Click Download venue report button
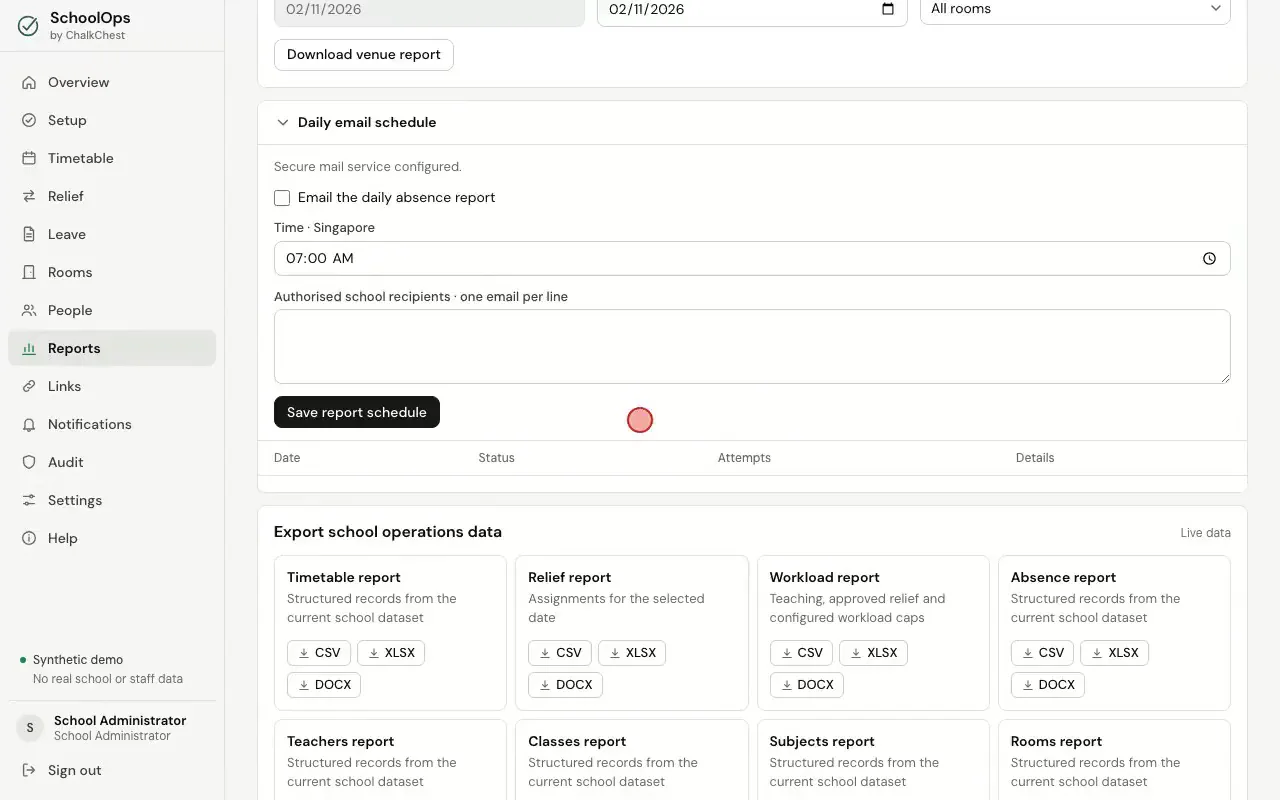Viewport: 1280px width, 800px height. coord(364,55)
